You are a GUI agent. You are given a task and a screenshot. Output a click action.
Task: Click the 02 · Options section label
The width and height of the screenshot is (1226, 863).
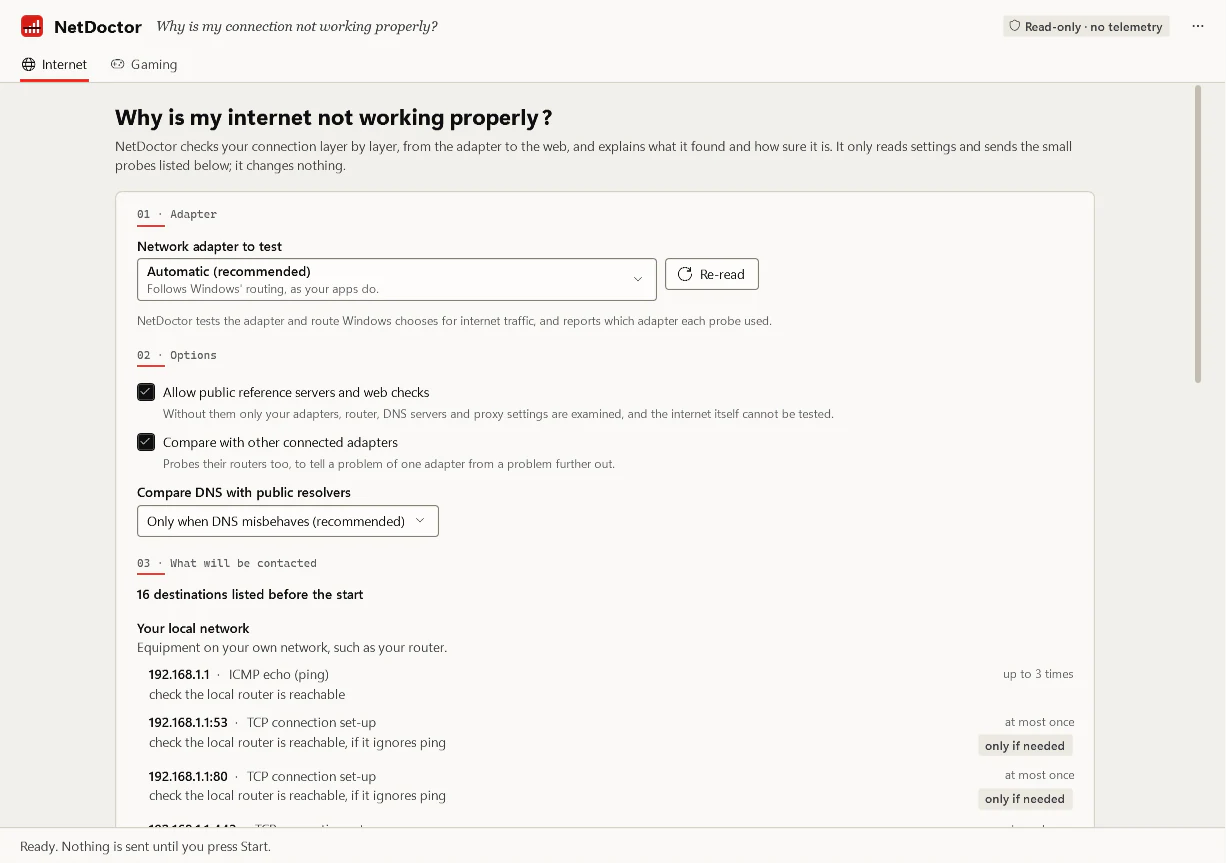pos(177,355)
